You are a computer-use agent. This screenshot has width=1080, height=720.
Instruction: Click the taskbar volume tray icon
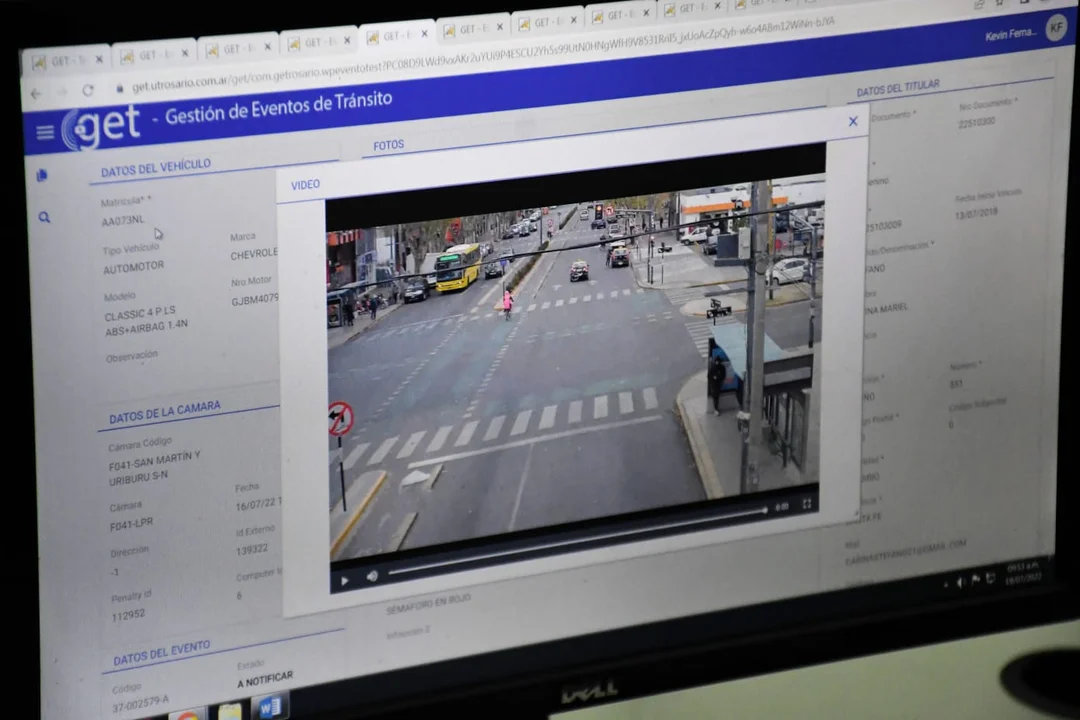pos(960,582)
